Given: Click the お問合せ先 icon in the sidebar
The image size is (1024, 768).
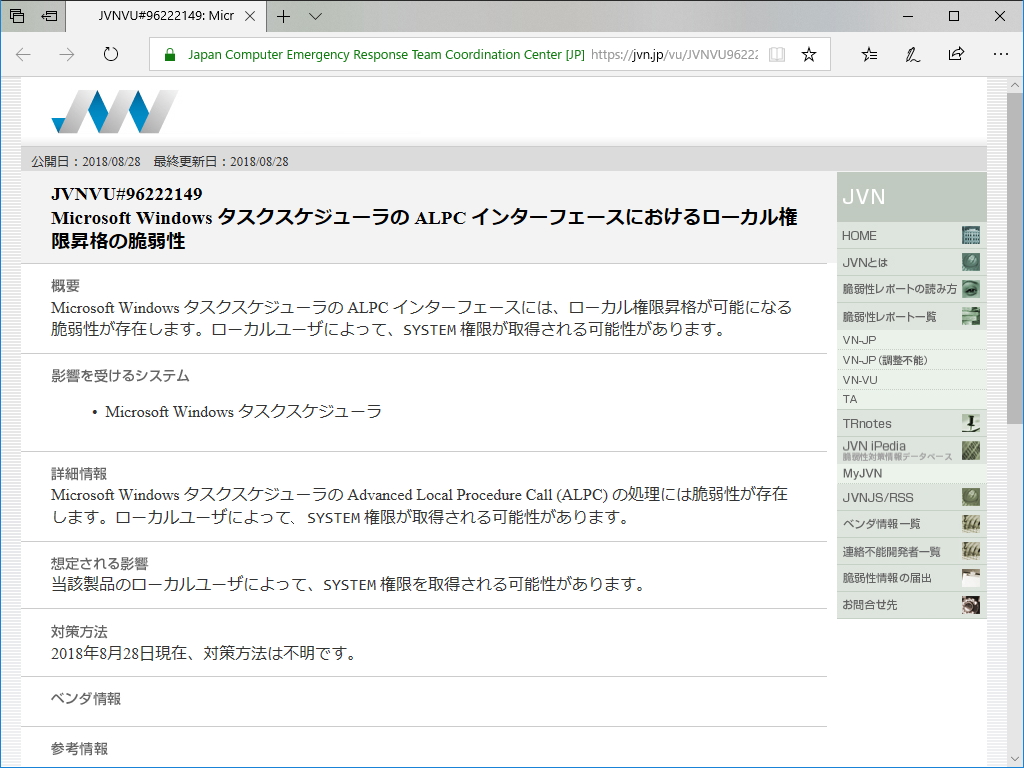Looking at the screenshot, I should [x=969, y=604].
